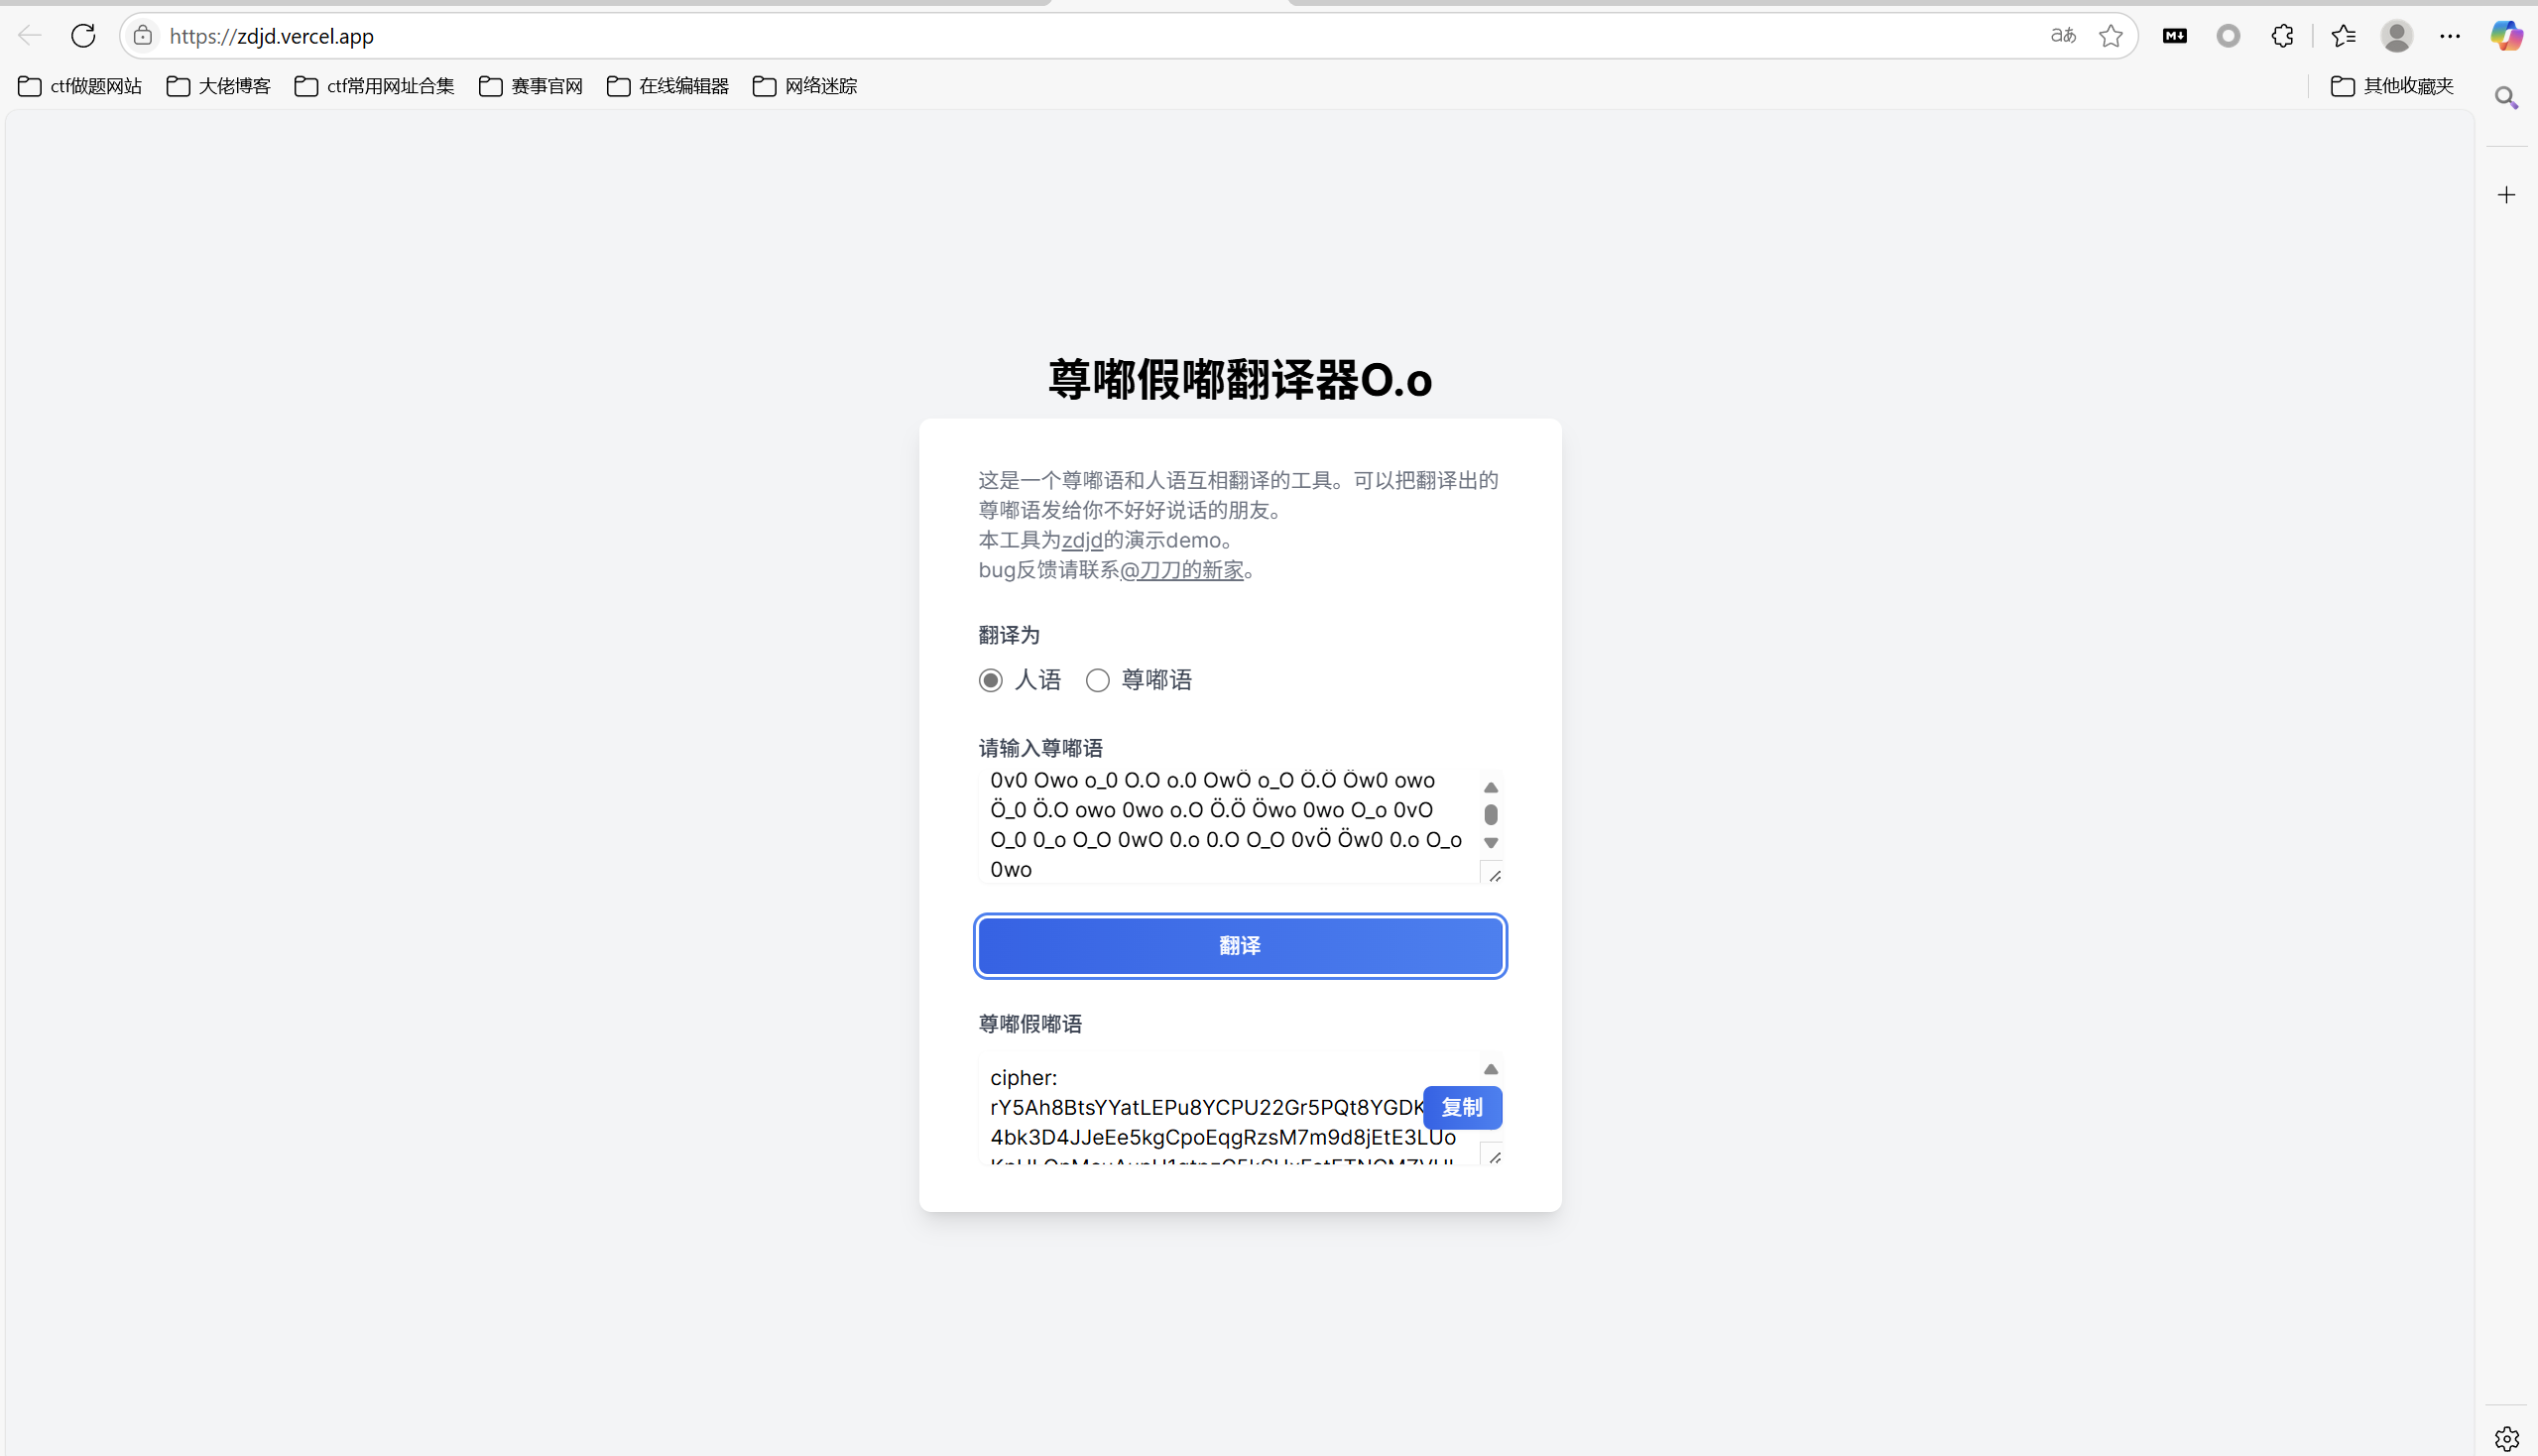Click input area scrollbar up arrow
This screenshot has width=2538, height=1456.
point(1491,787)
